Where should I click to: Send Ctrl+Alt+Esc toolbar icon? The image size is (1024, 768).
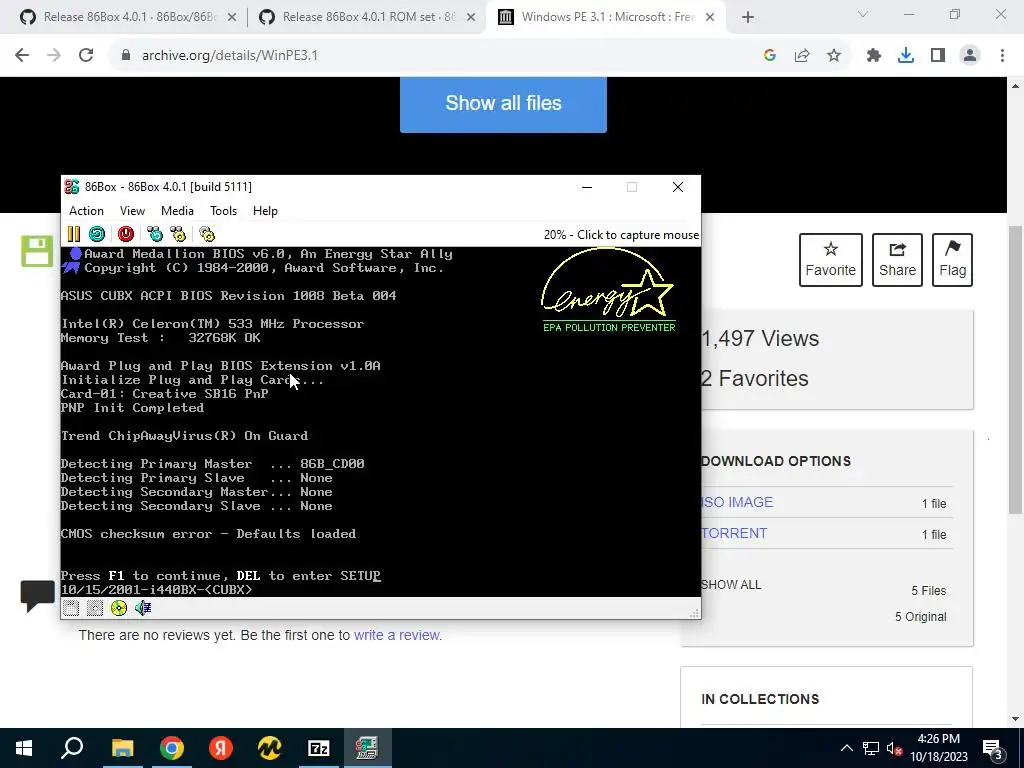click(x=178, y=234)
